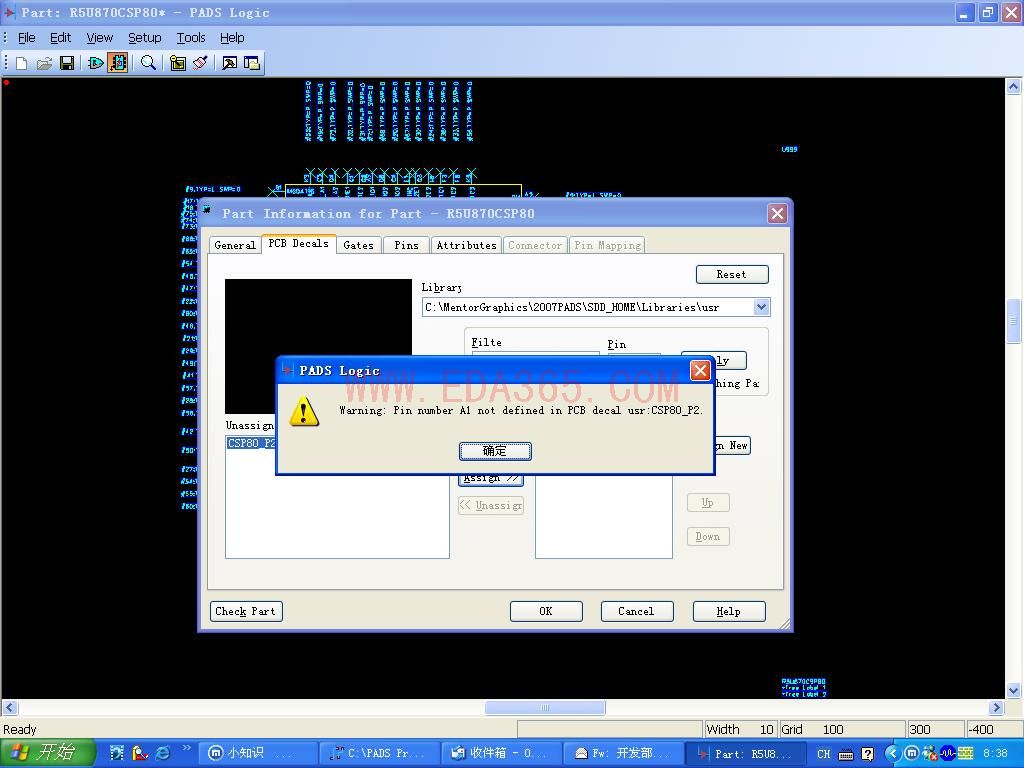Viewport: 1024px width, 768px height.
Task: Click the vertical scrollbar down arrow
Action: point(1014,690)
